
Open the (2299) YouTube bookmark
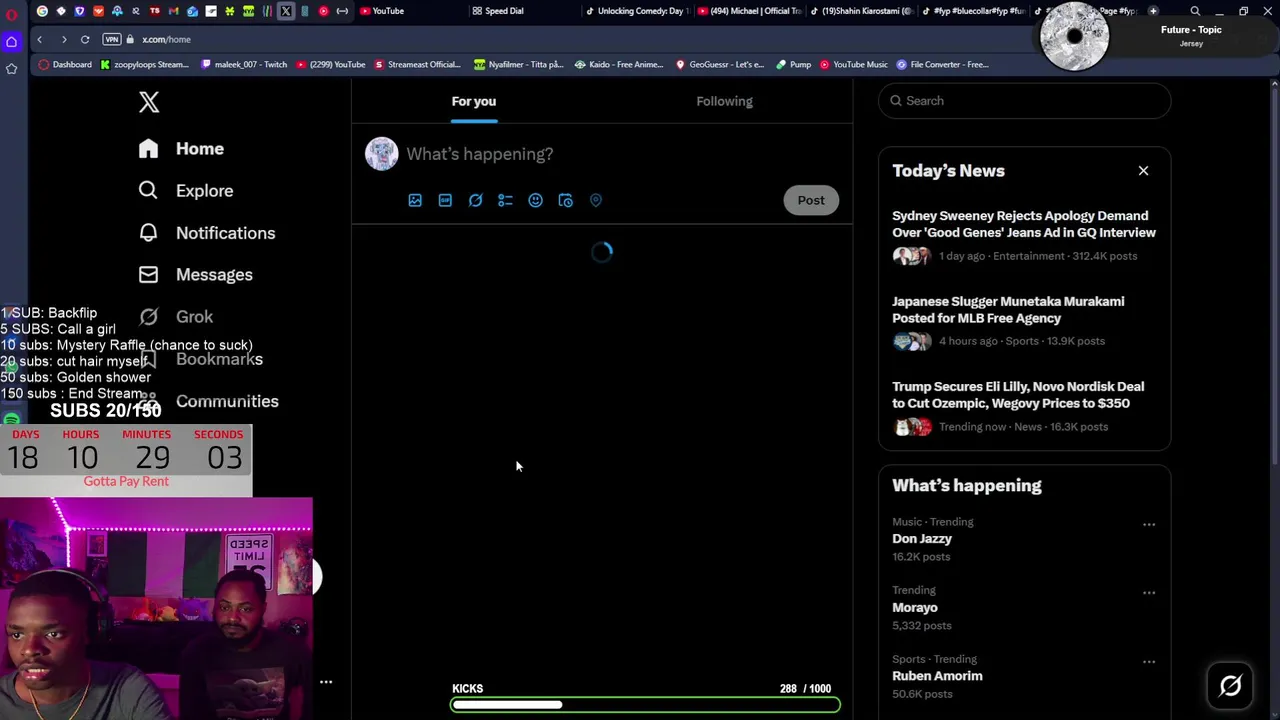point(330,64)
